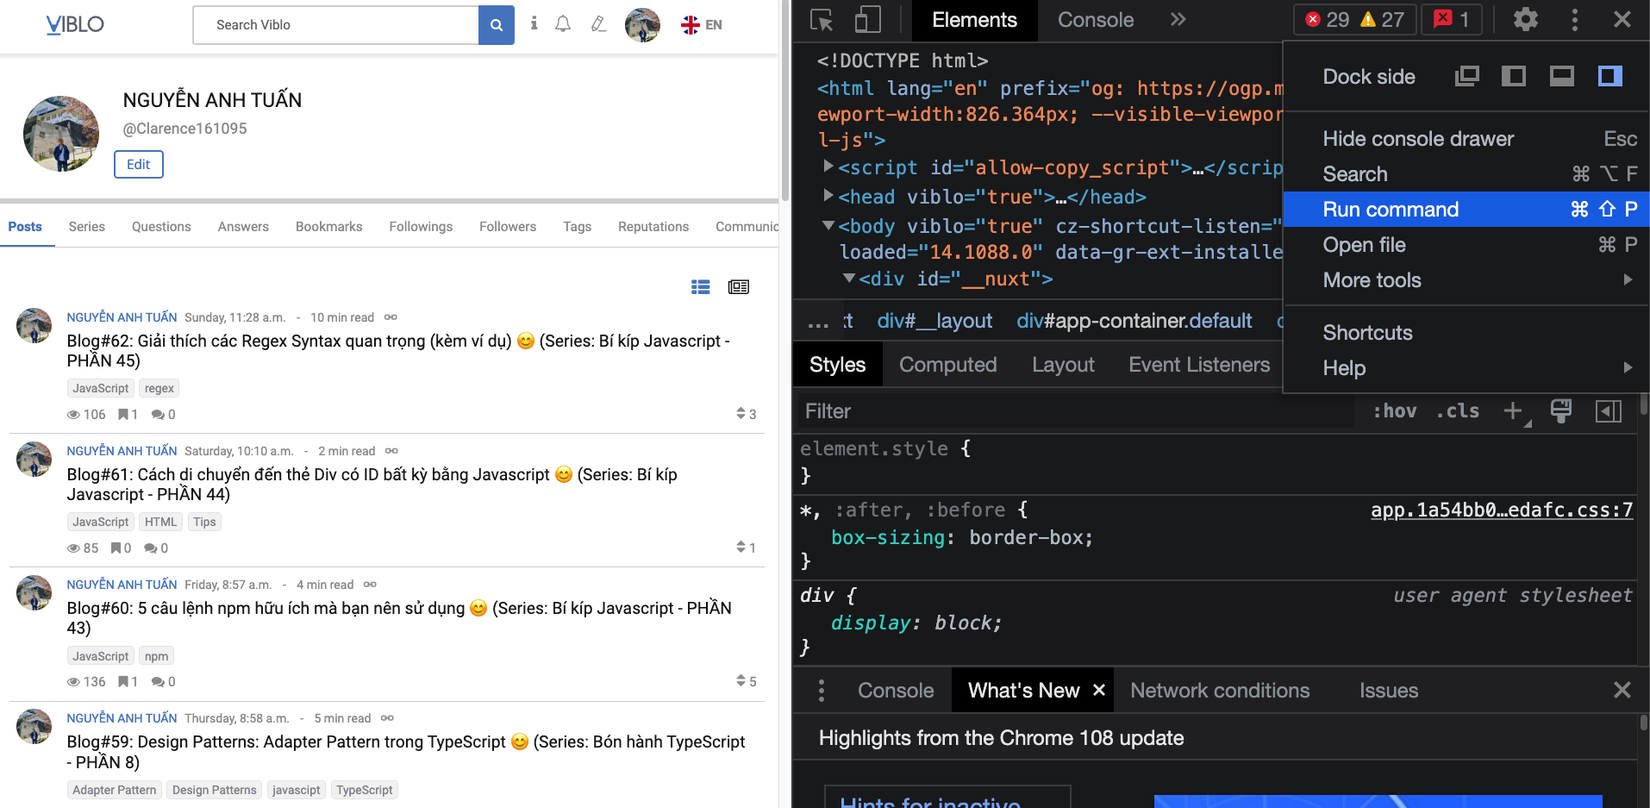
Task: Open the Questions tab
Action: (x=161, y=227)
